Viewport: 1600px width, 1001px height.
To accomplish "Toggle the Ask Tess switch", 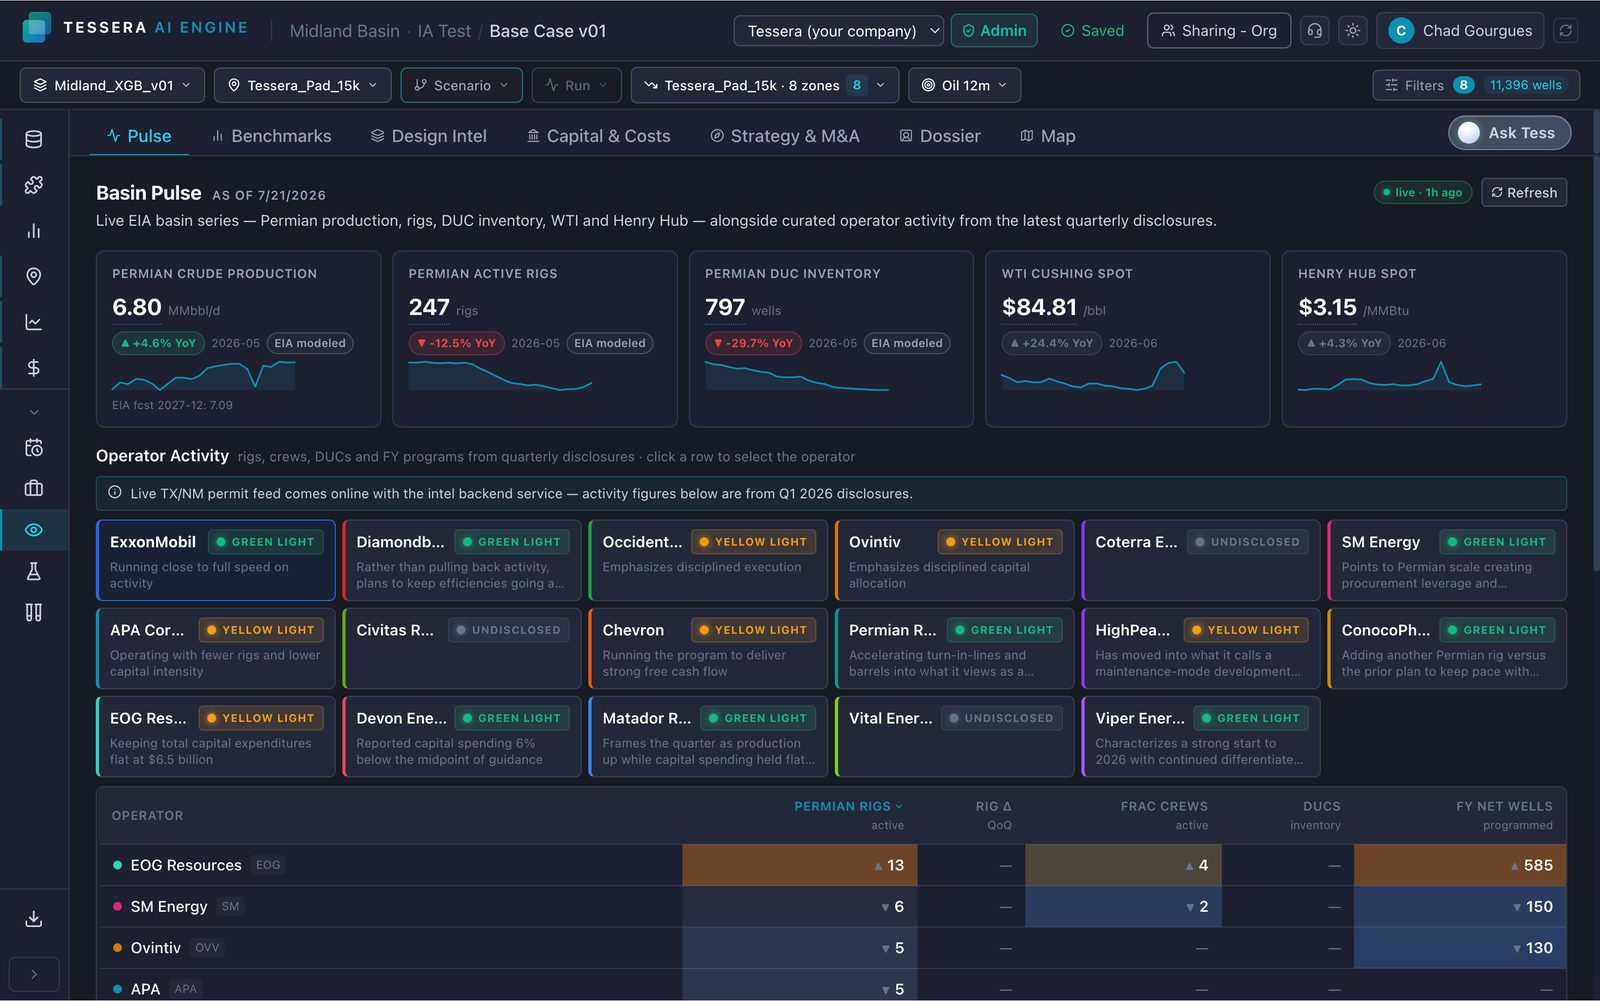I will [1509, 132].
